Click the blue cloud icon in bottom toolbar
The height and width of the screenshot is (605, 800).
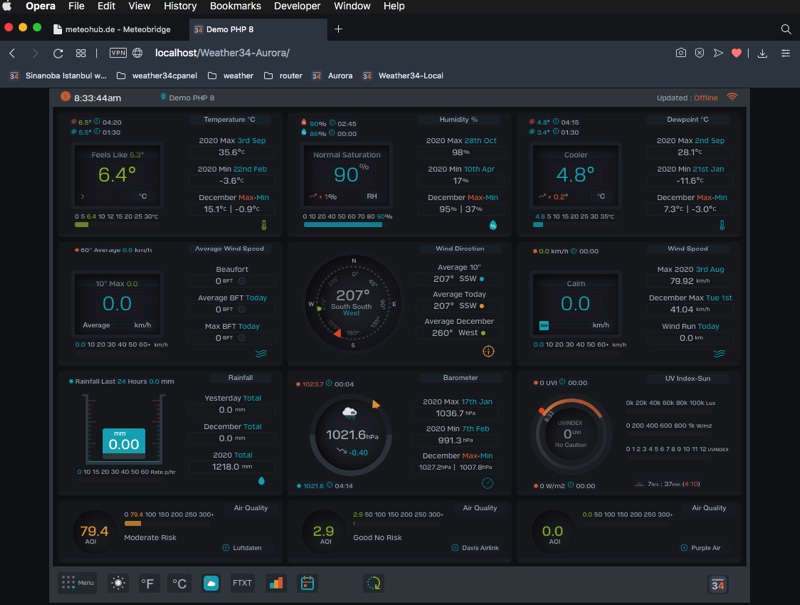point(211,583)
